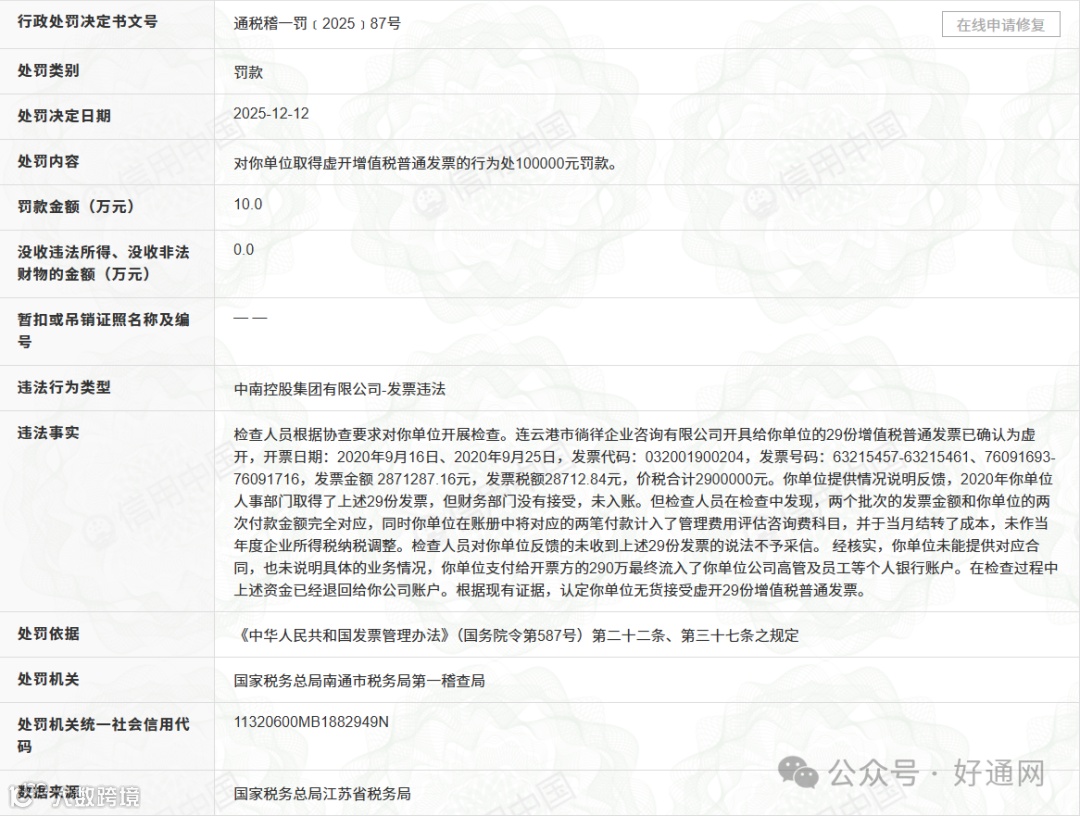Click the 罚款金额（万元） label
The height and width of the screenshot is (816, 1080).
coord(76,207)
